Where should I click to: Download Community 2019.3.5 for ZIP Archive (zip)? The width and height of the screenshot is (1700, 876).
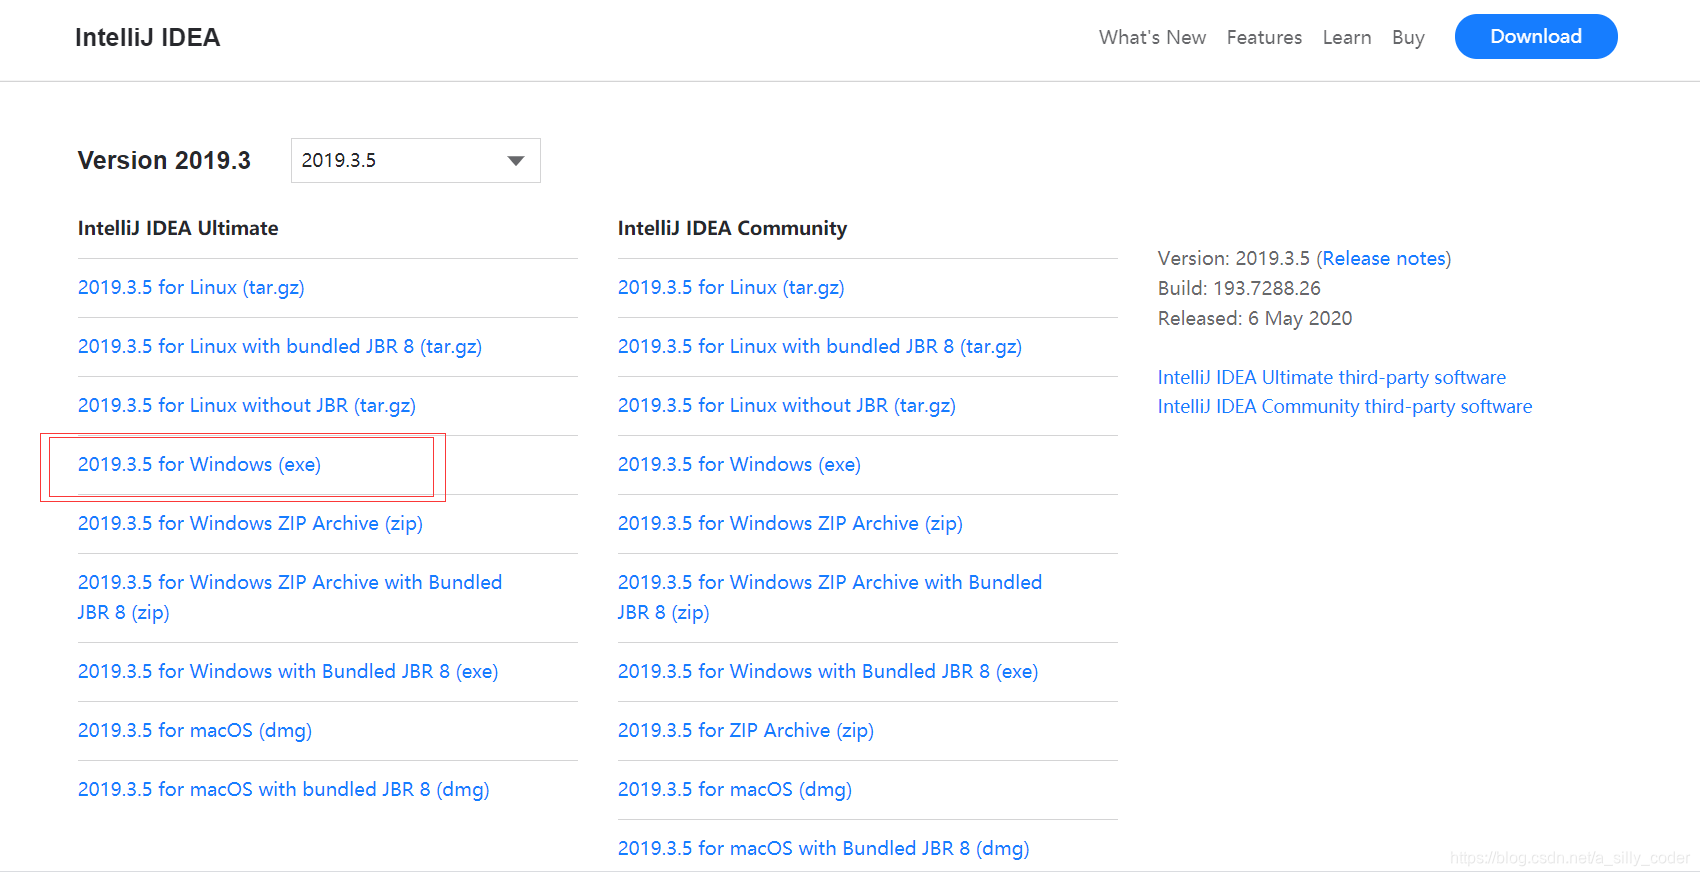click(x=746, y=730)
